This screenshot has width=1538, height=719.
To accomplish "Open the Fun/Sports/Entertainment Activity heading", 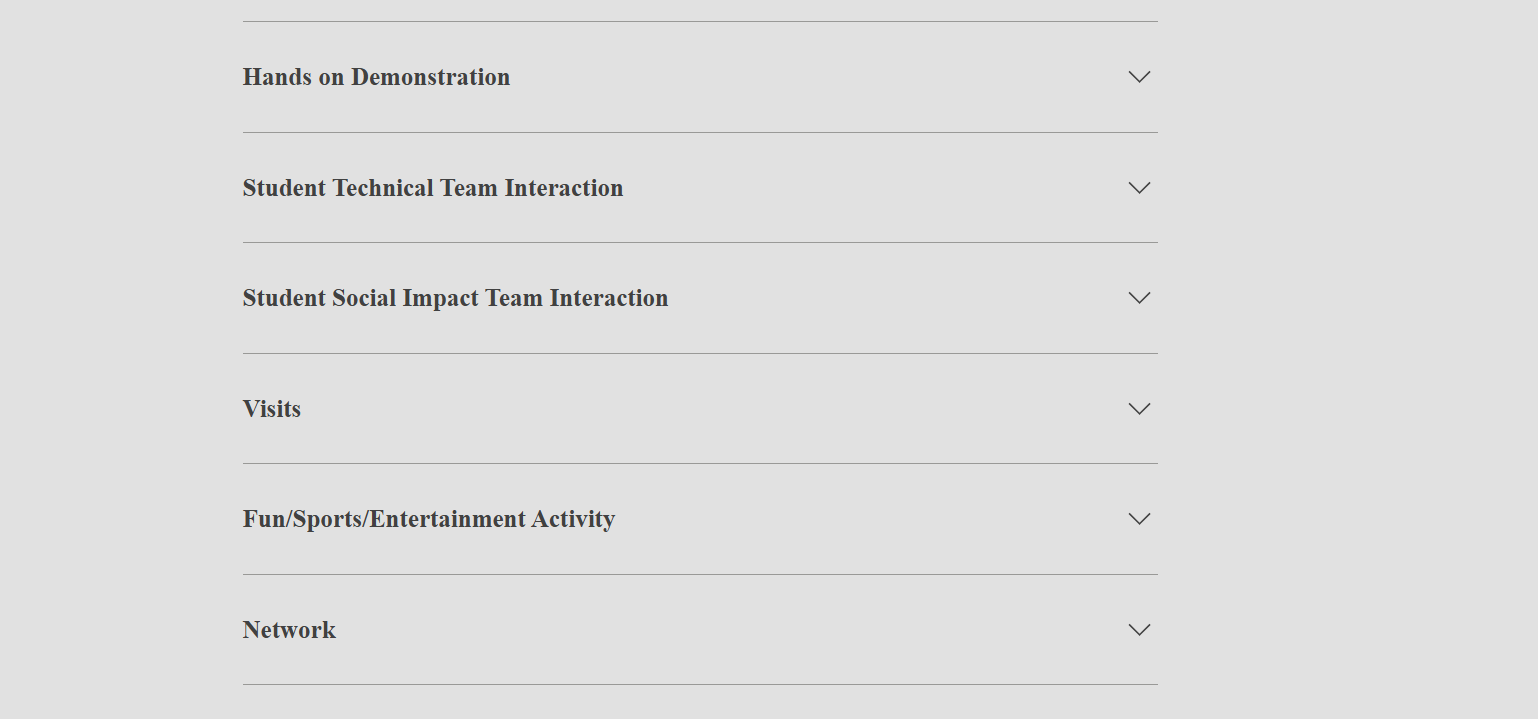I will pyautogui.click(x=428, y=519).
